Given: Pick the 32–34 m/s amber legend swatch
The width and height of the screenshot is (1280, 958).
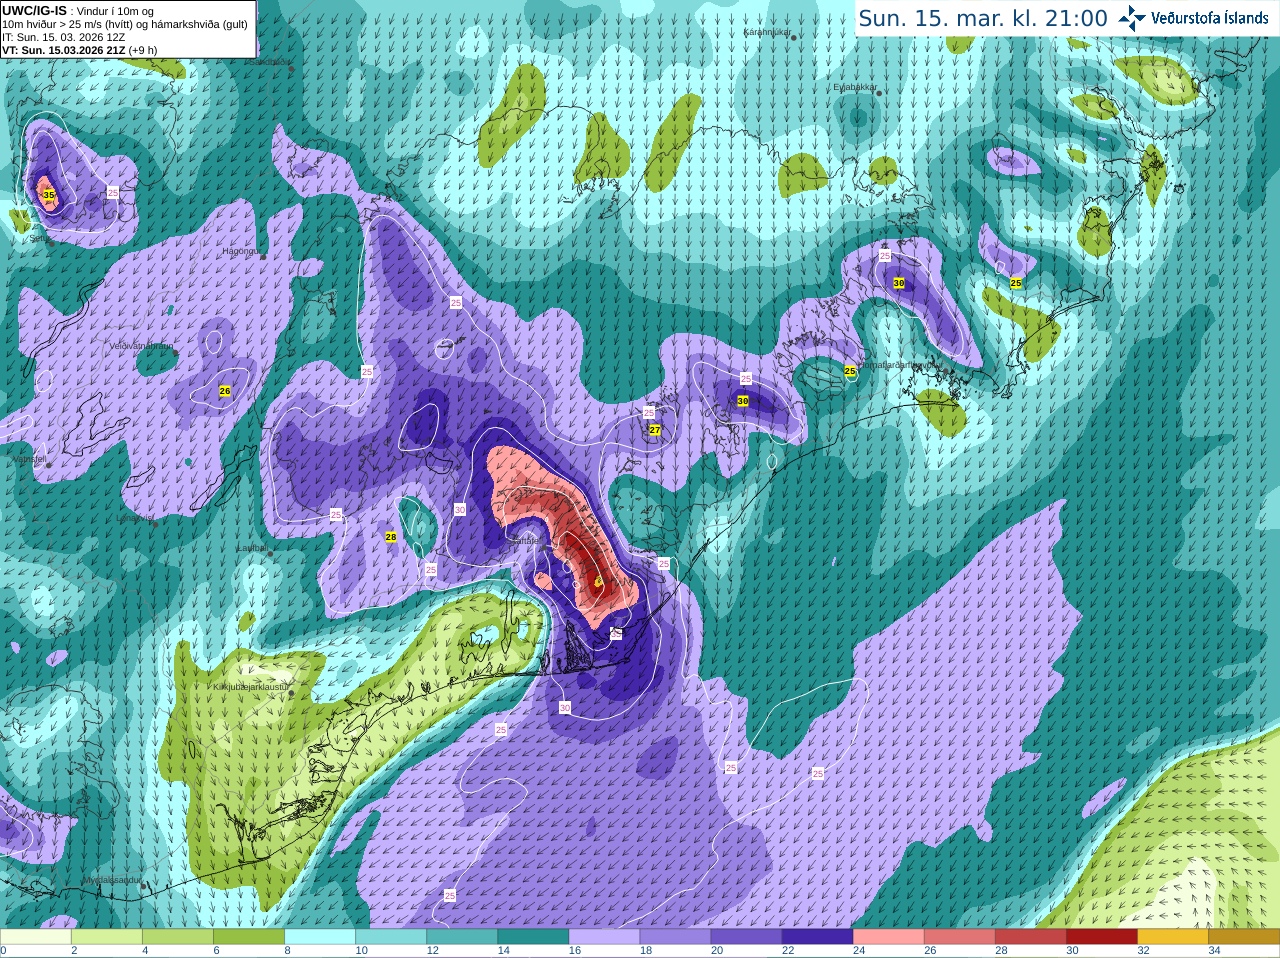Looking at the screenshot, I should point(1172,937).
